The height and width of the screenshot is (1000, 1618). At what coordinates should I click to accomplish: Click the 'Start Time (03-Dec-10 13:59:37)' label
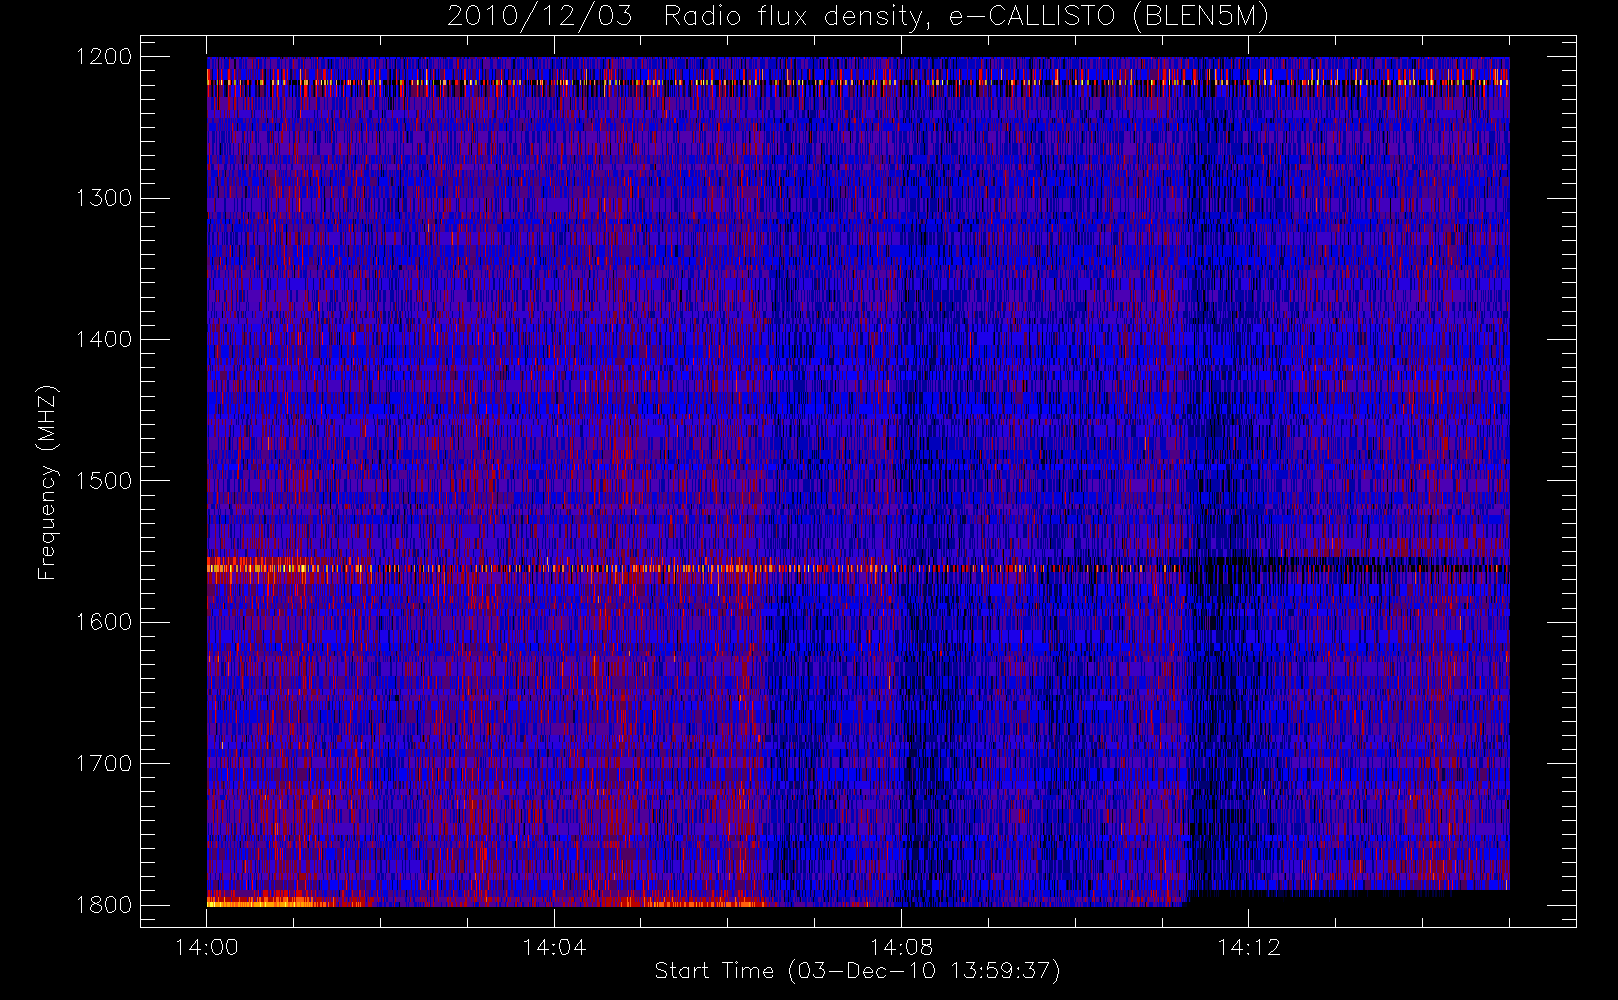click(x=858, y=971)
